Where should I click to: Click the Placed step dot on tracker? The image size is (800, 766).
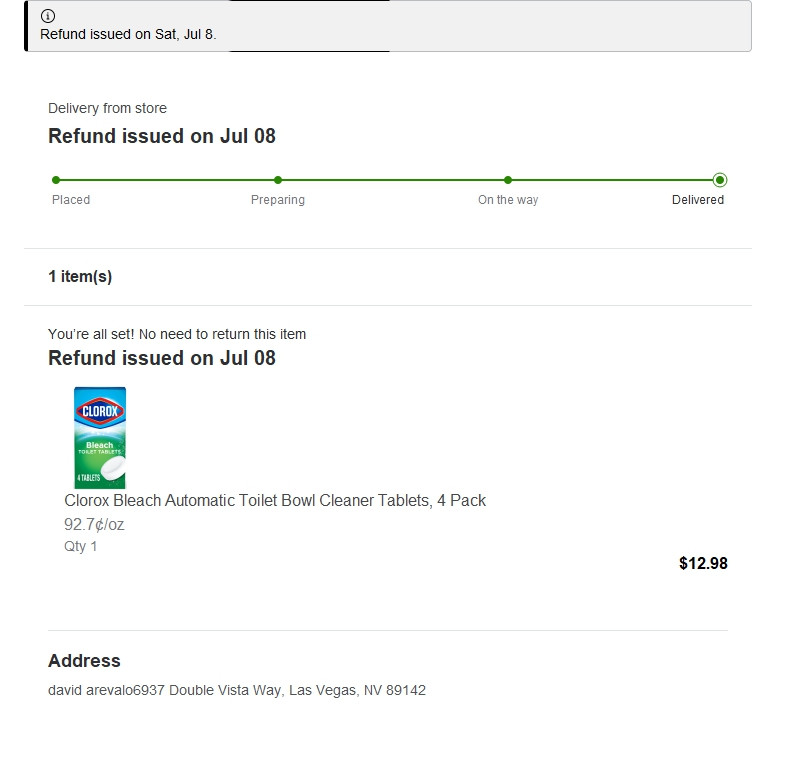pyautogui.click(x=56, y=180)
